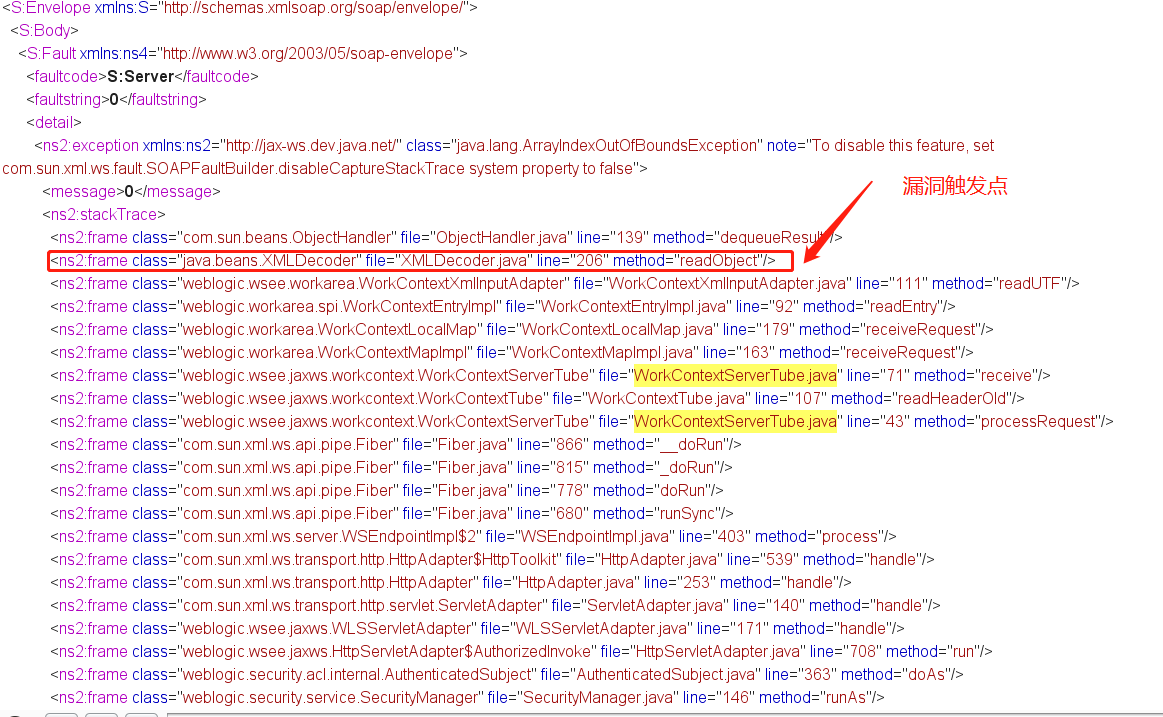Click highlighted WorkContextServerTube.java on line 71 frame
The width and height of the screenshot is (1163, 717).
(735, 375)
